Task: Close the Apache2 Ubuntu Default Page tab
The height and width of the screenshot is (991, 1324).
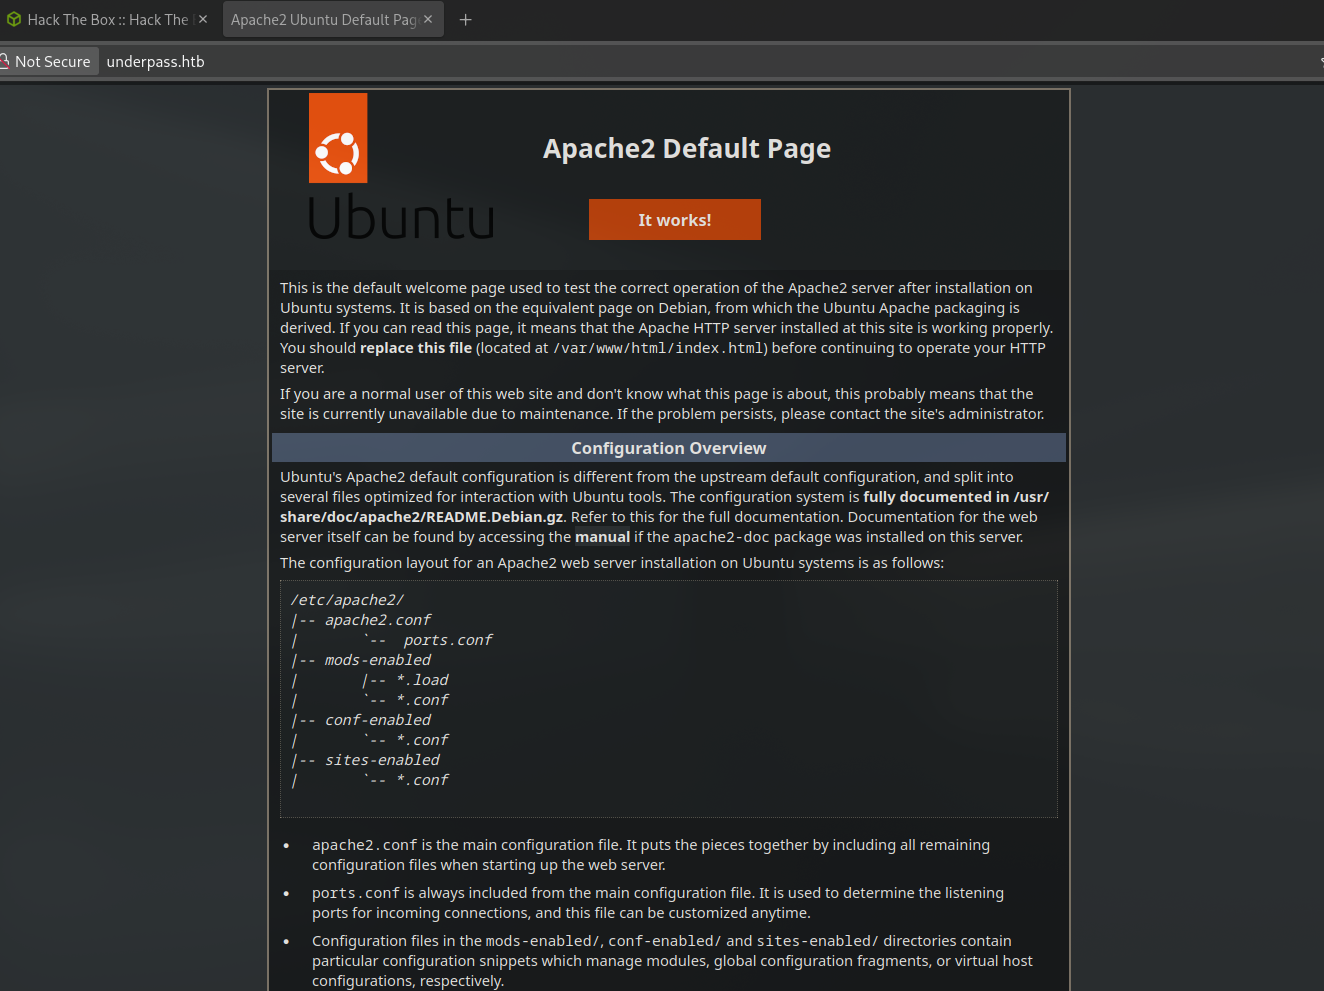Action: (x=428, y=19)
